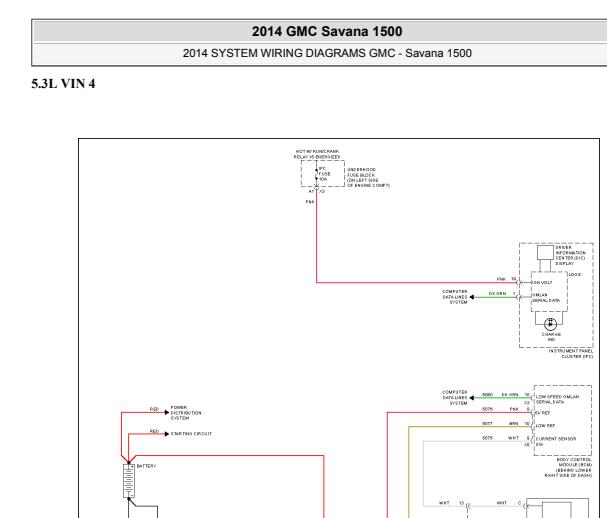Click the battery symbol in the diagram
Image resolution: width=607 pixels, height=518 pixels.
point(129,481)
